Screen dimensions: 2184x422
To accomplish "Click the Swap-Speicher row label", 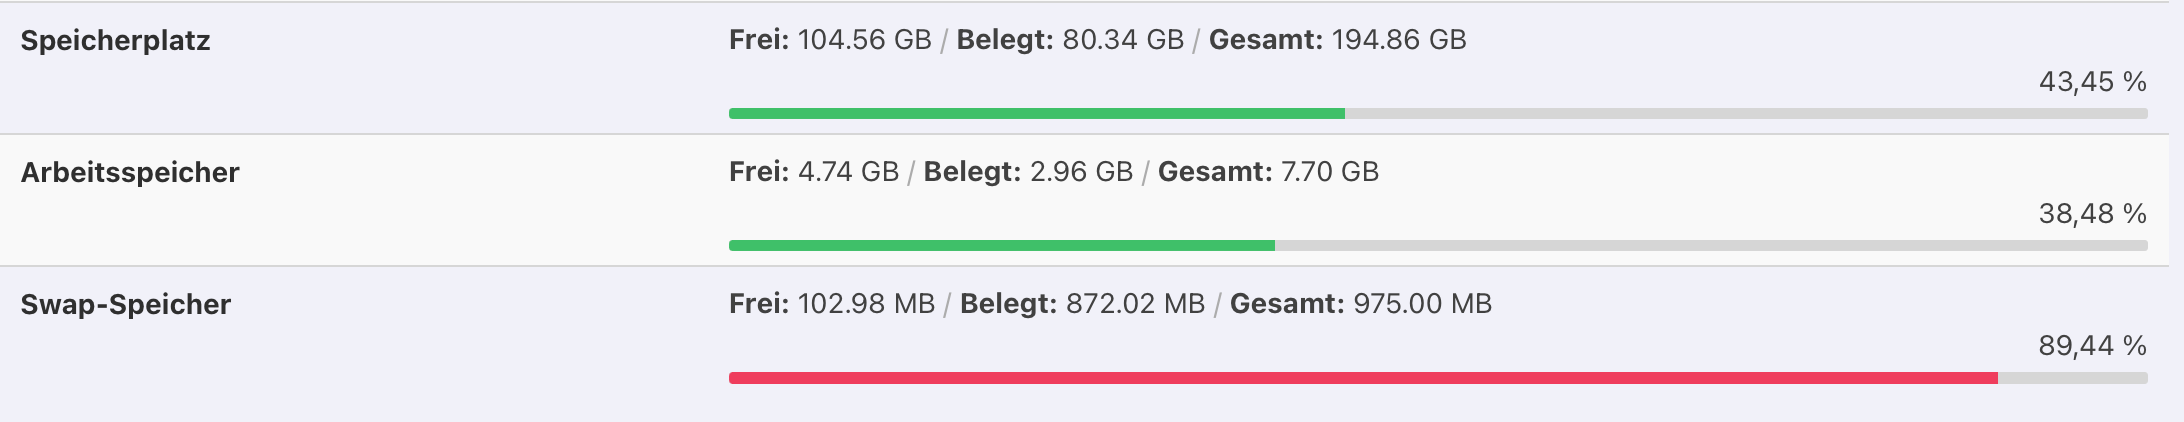I will (x=126, y=305).
